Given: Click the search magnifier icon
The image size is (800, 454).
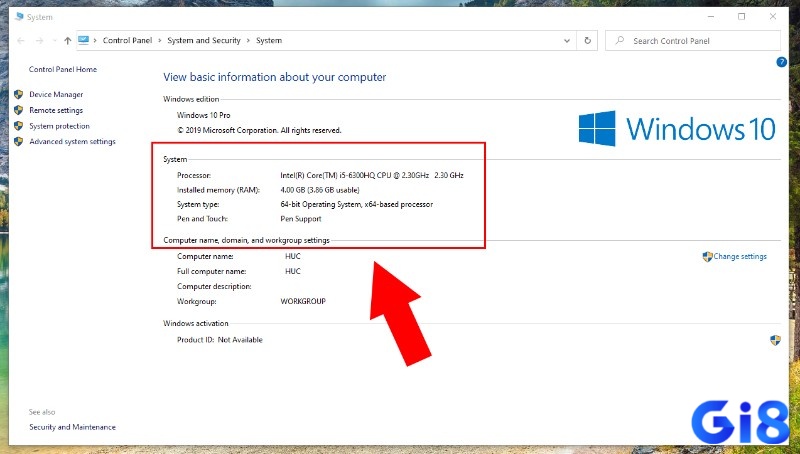Looking at the screenshot, I should pos(619,40).
